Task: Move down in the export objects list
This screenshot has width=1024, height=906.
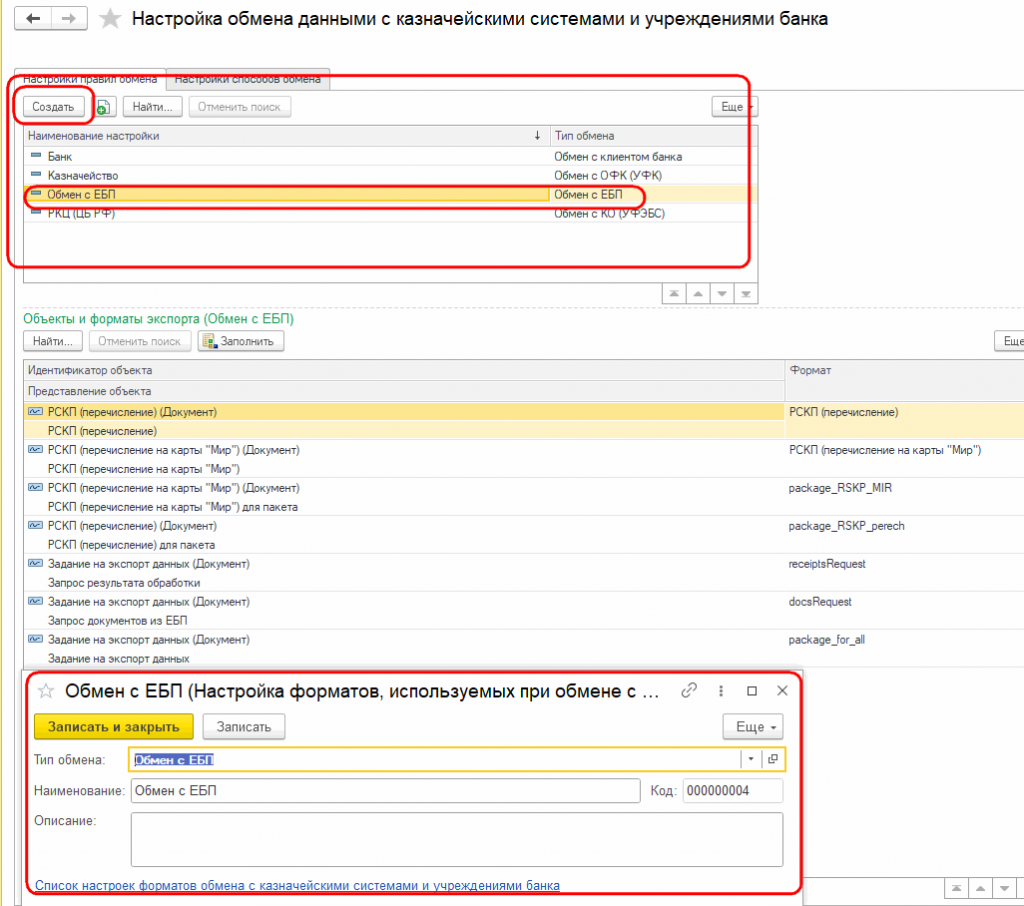Action: (1004, 888)
